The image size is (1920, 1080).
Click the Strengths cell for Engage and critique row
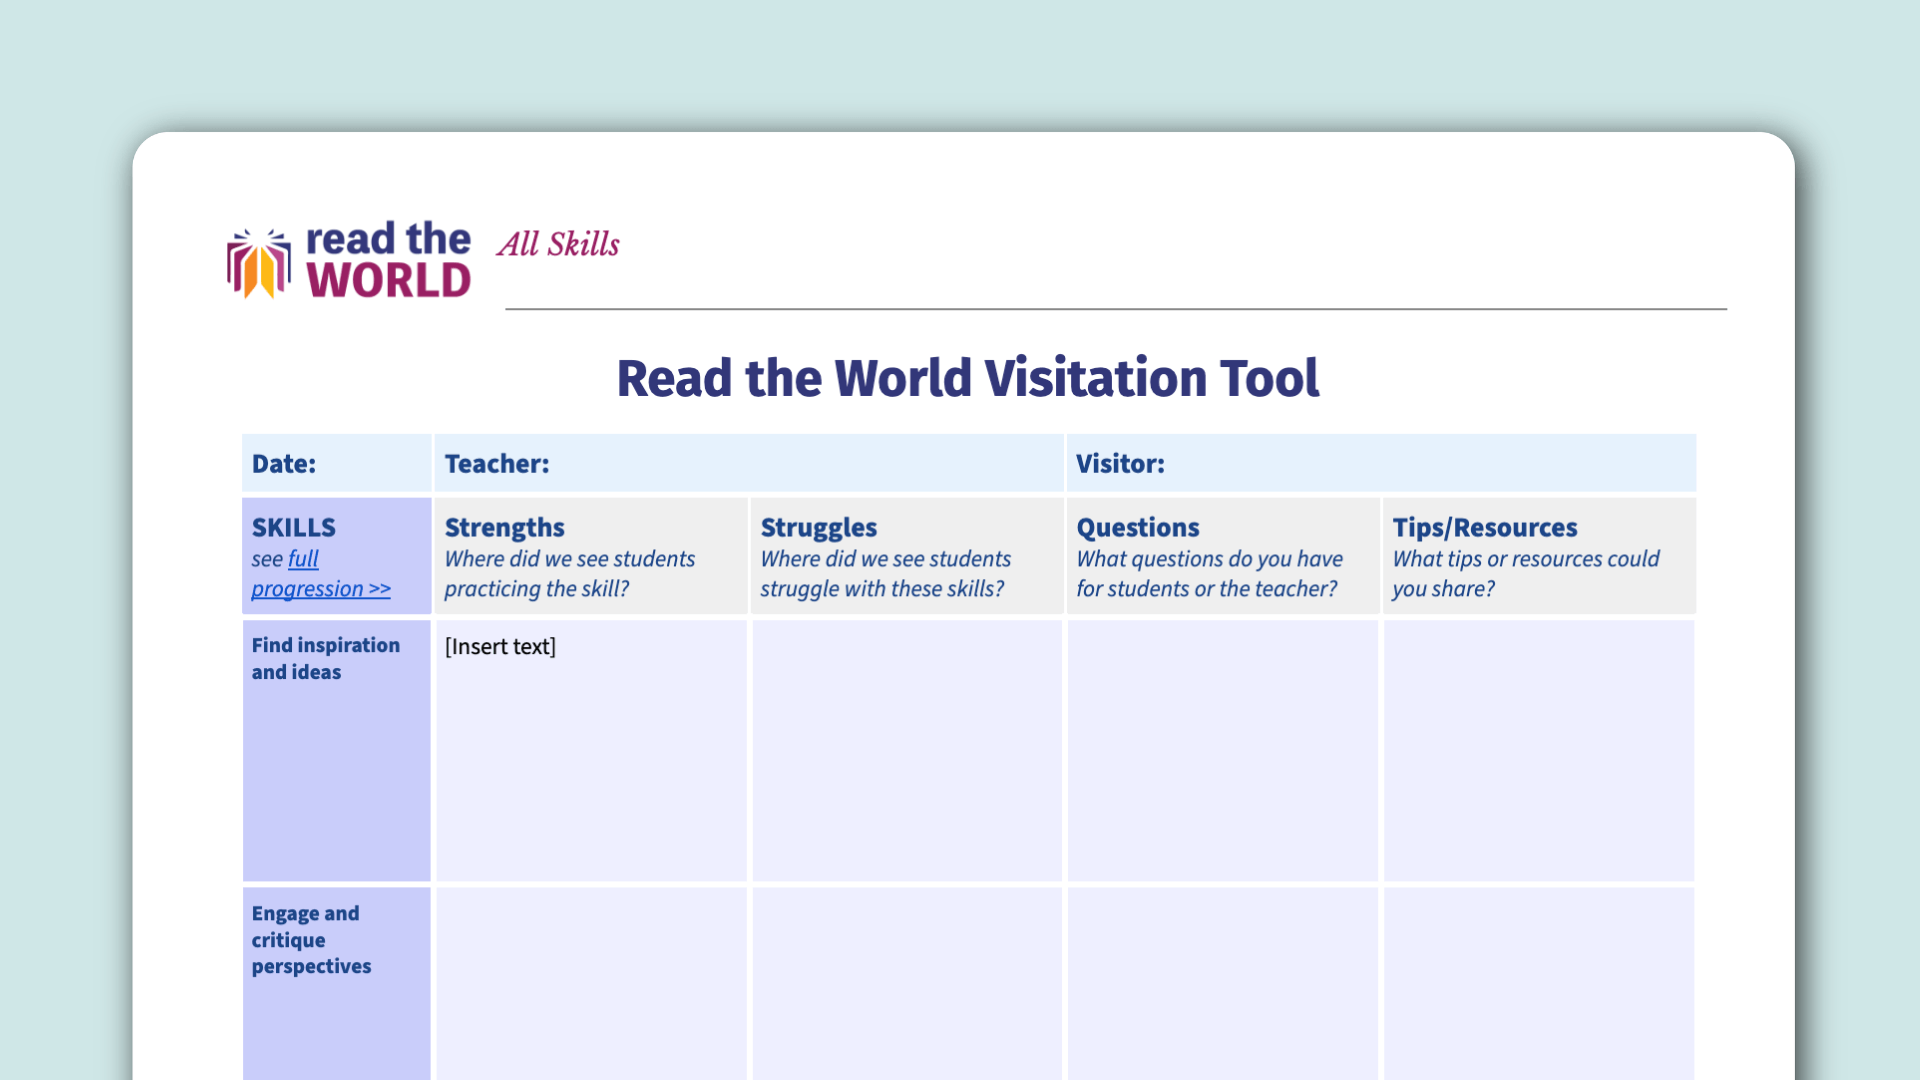(591, 980)
